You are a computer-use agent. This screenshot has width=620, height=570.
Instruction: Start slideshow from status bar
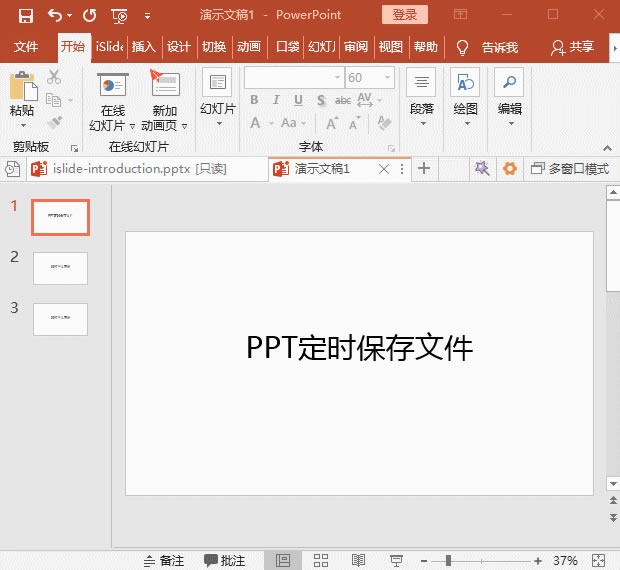(396, 560)
